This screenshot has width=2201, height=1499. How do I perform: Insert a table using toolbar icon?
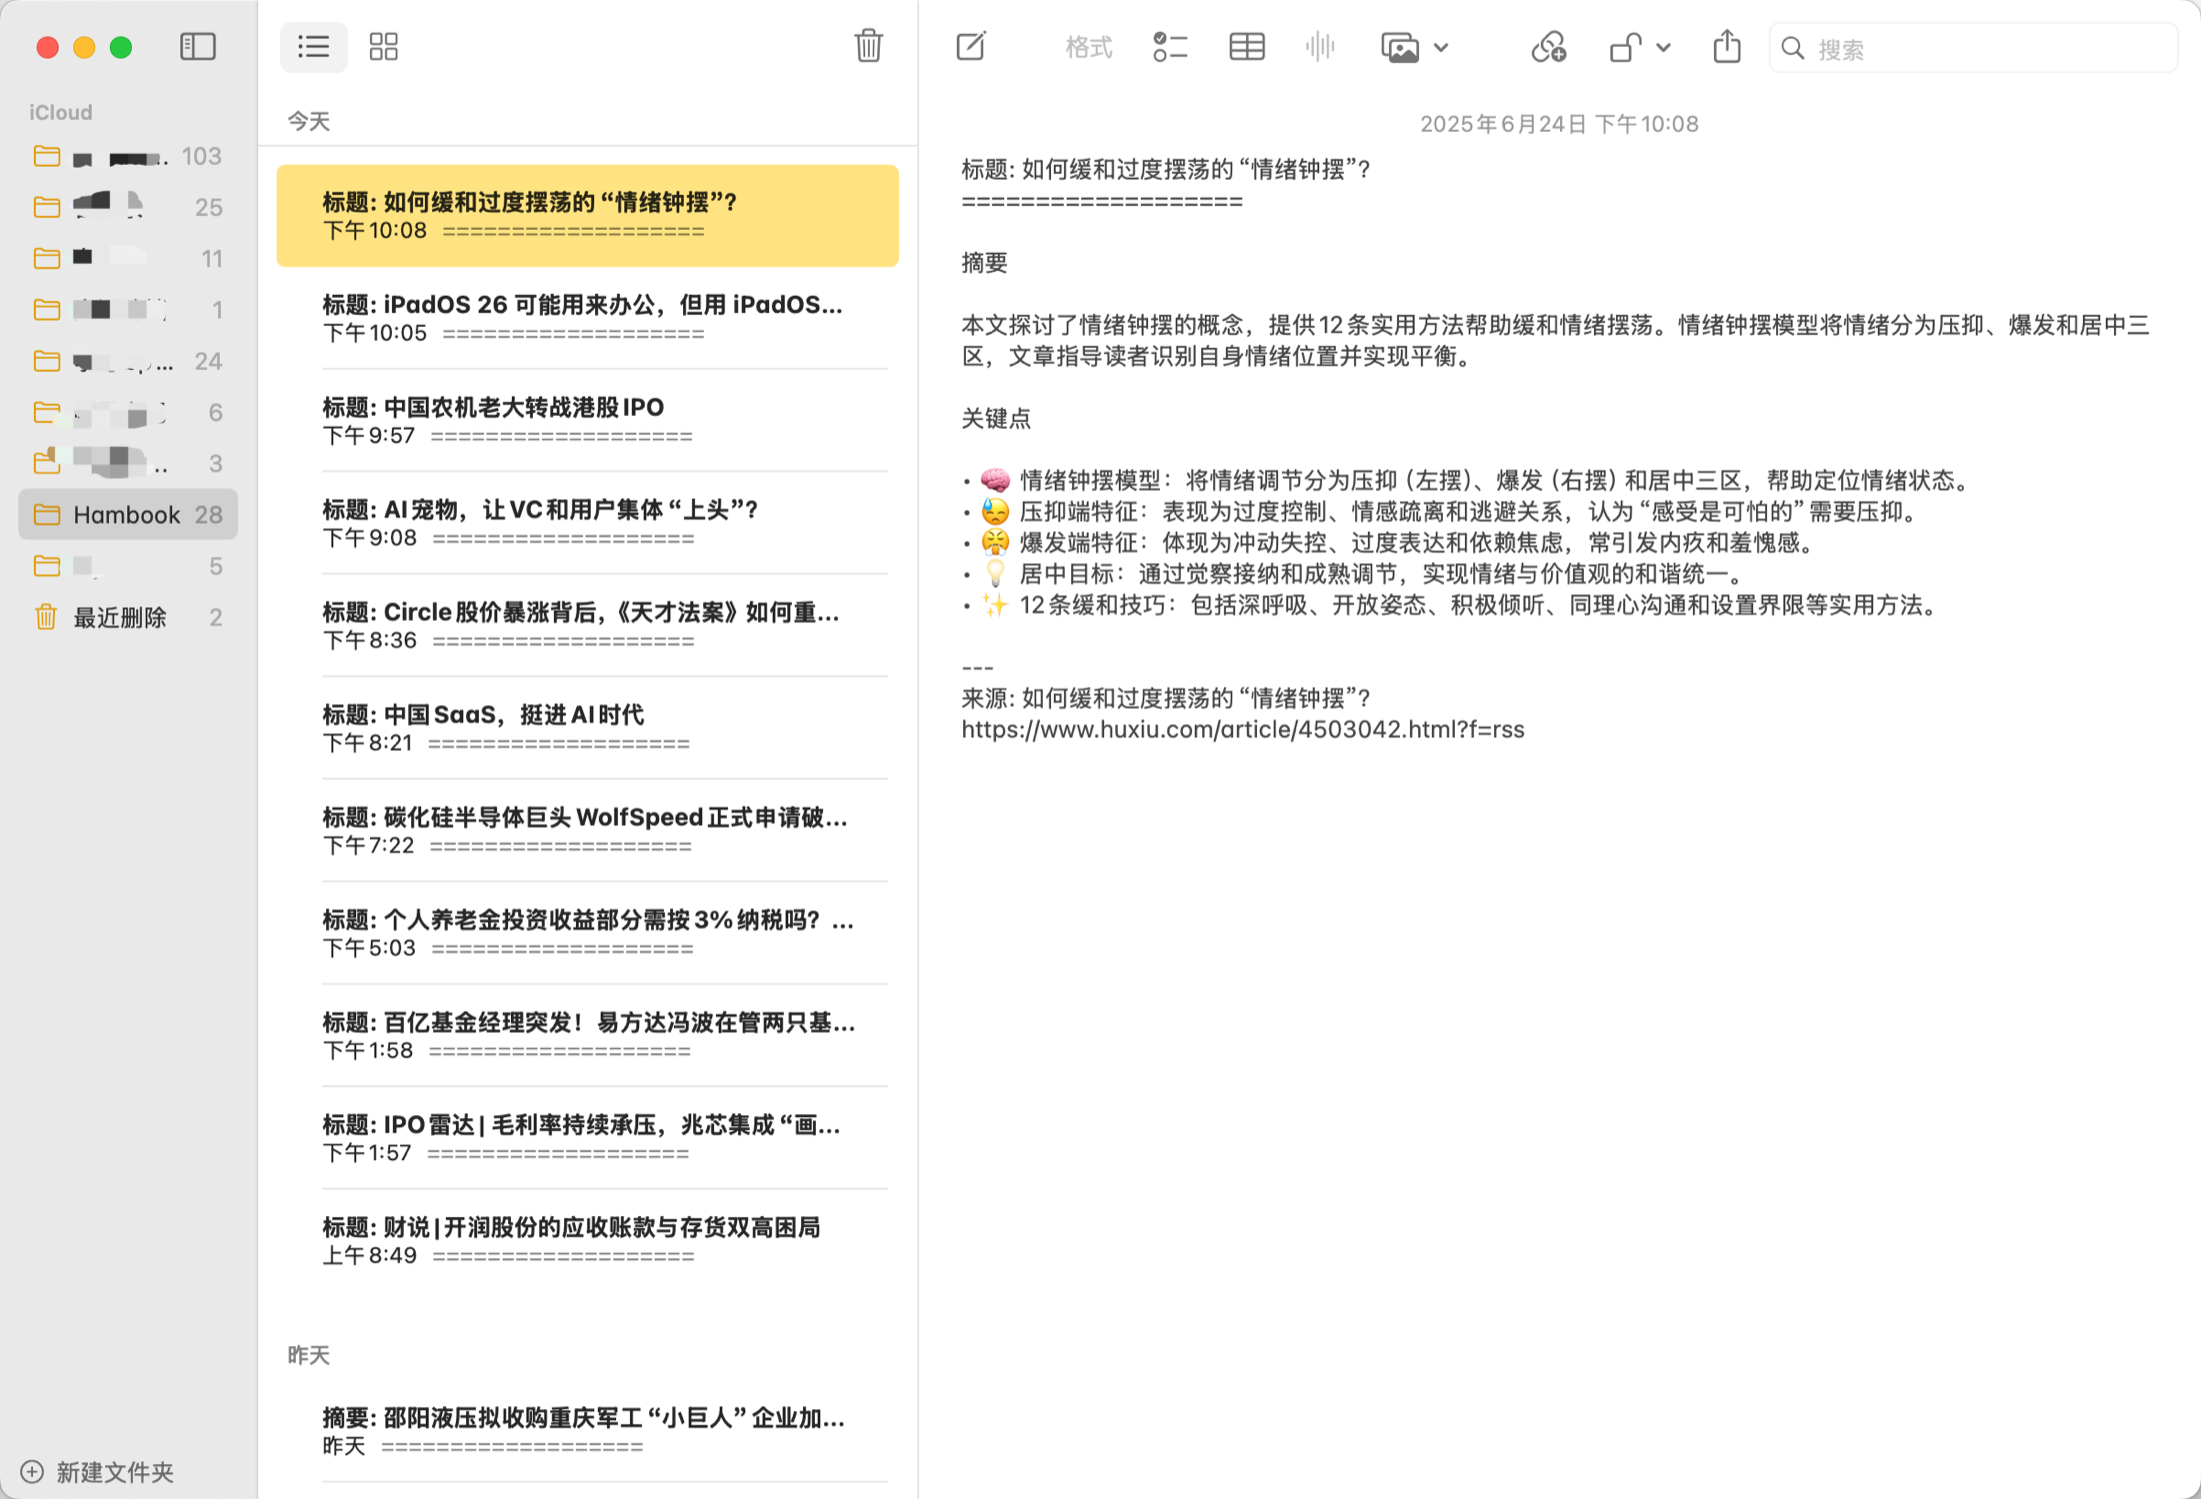click(x=1246, y=47)
